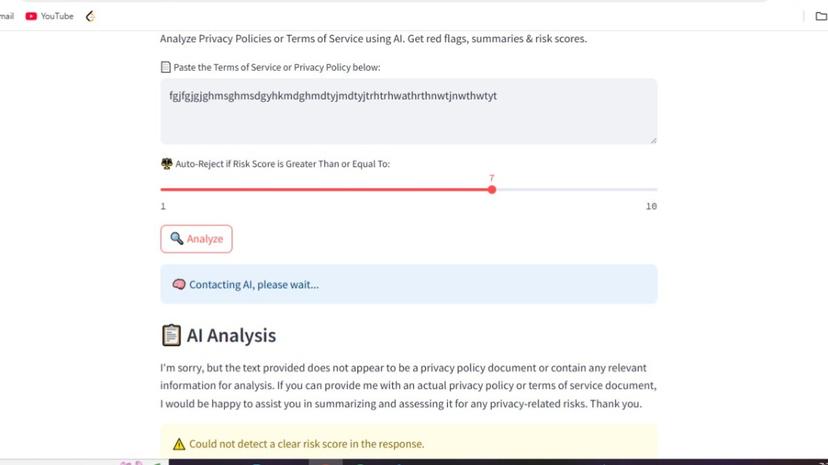Click the document icon beside the Paste label
This screenshot has width=828, height=465.
pos(166,68)
